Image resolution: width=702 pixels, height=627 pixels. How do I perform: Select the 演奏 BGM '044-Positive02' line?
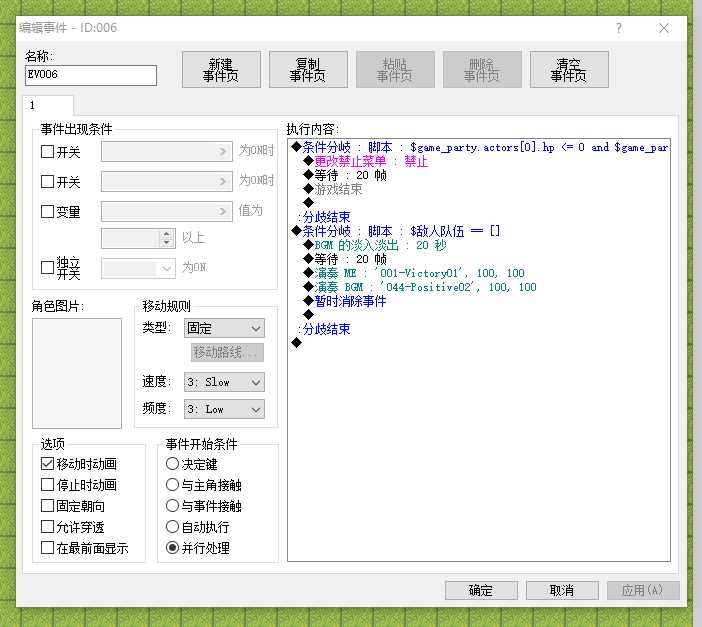click(419, 287)
